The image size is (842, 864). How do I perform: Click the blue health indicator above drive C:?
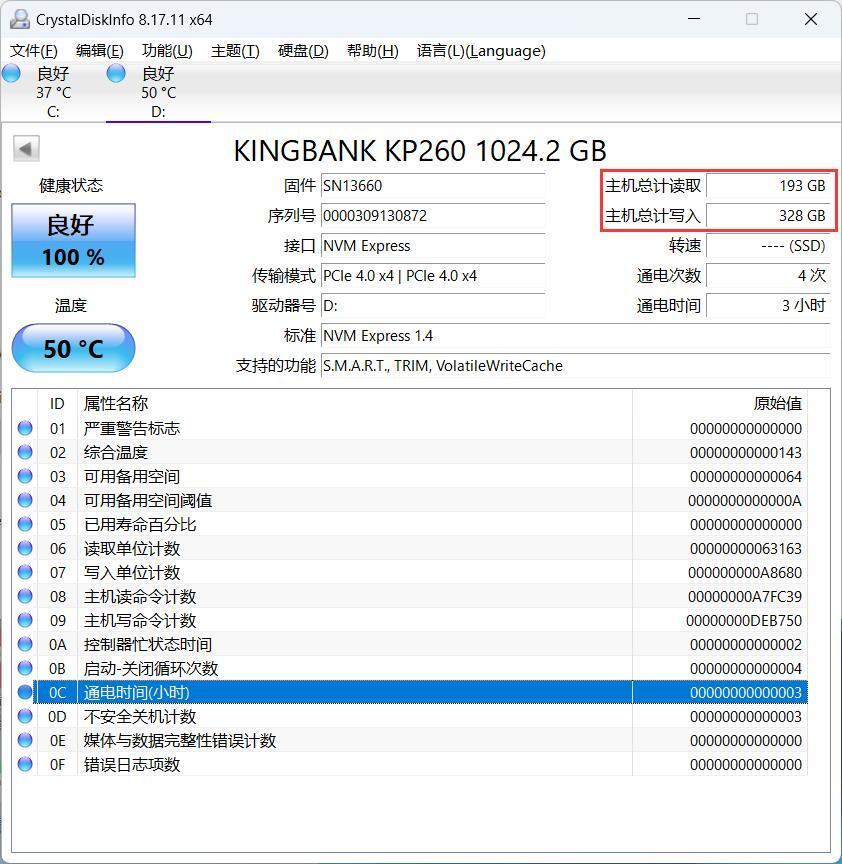tap(11, 73)
